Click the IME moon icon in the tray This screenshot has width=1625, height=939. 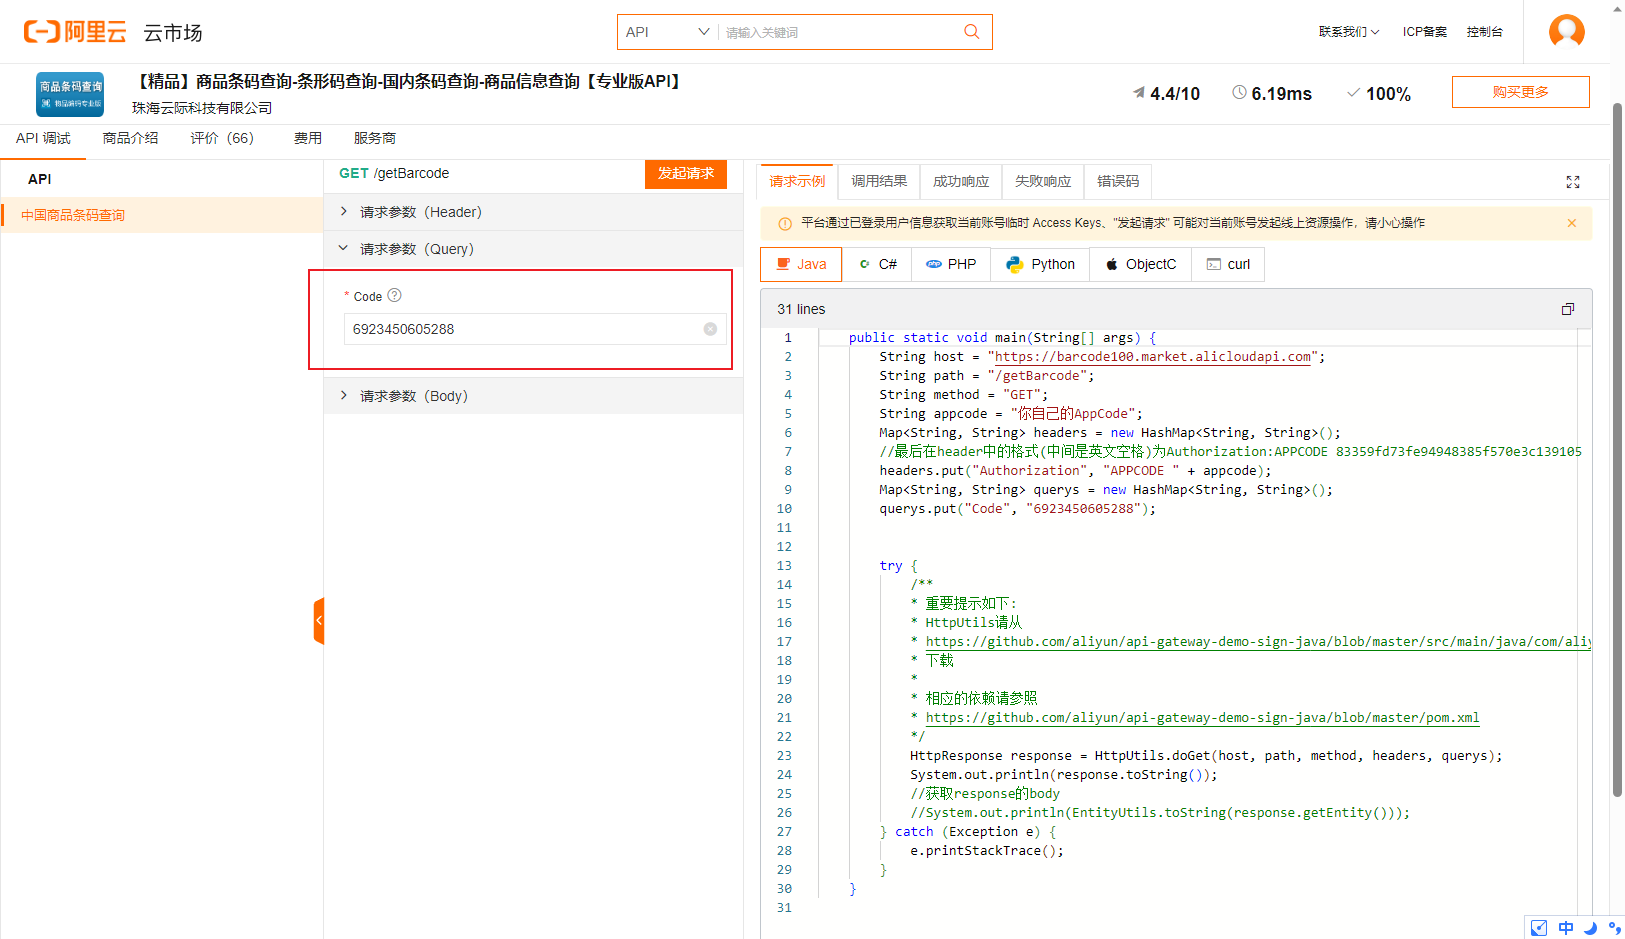pyautogui.click(x=1590, y=928)
